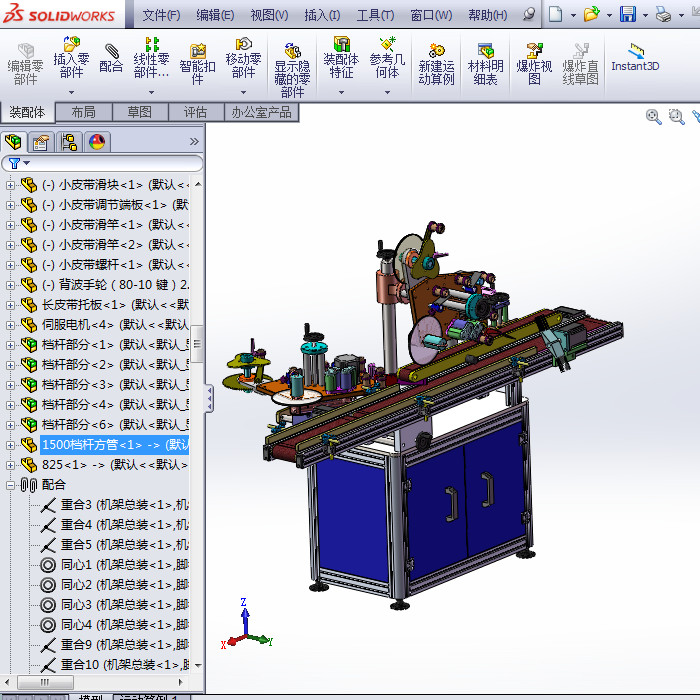Select 小皮带螺杆<1> in tree
The width and height of the screenshot is (700, 700).
[115, 265]
